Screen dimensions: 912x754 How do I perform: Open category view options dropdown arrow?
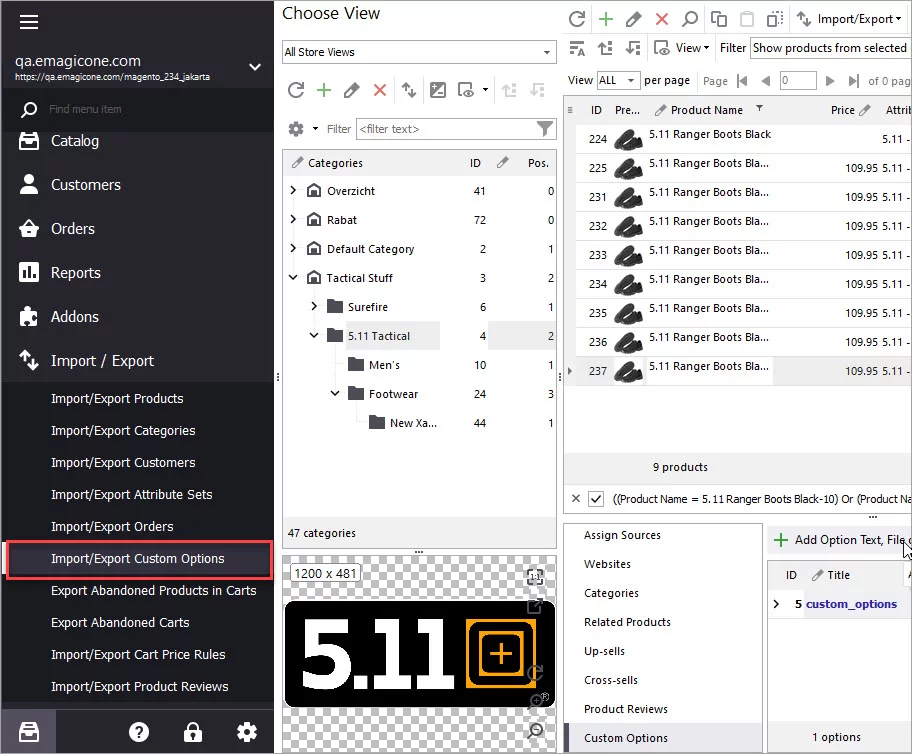485,90
